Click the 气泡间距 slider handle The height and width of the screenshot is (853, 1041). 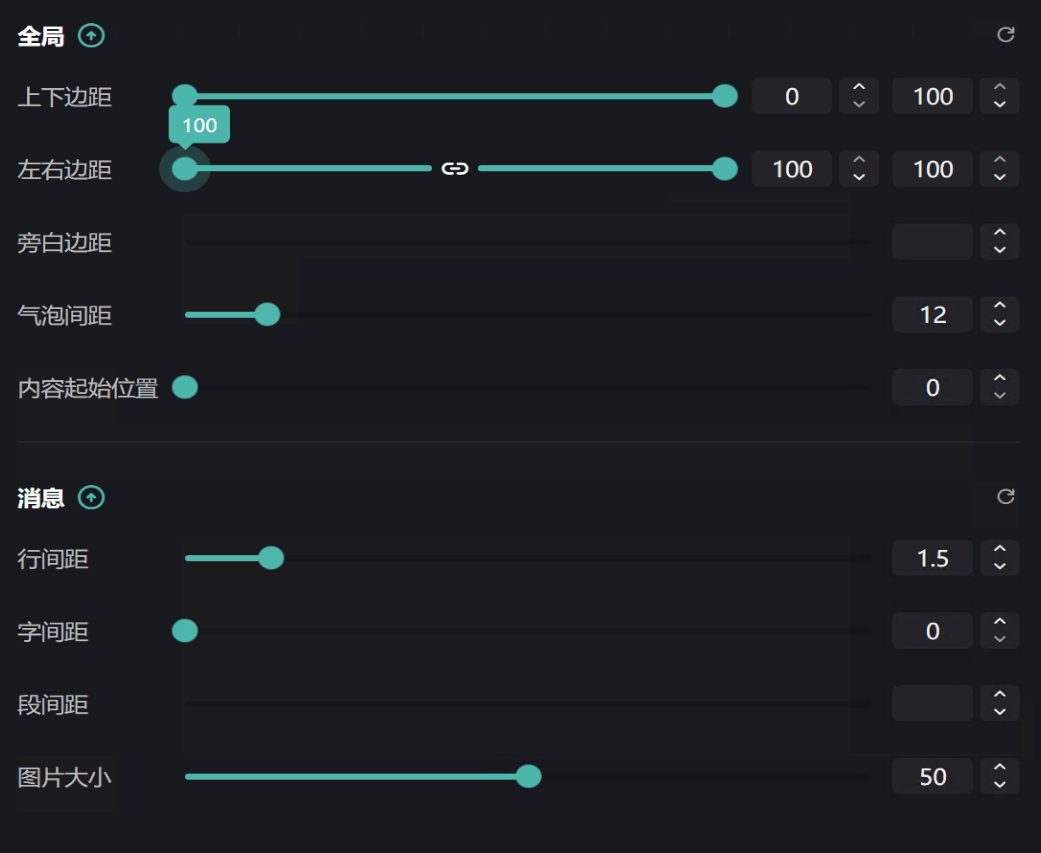point(267,315)
